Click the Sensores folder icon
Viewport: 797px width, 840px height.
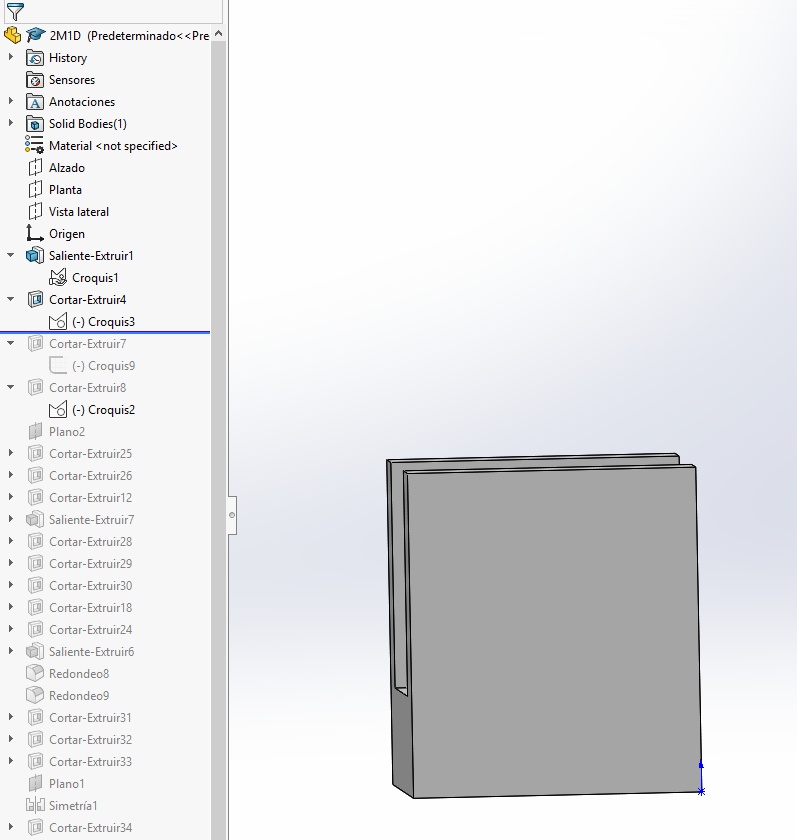click(x=35, y=80)
